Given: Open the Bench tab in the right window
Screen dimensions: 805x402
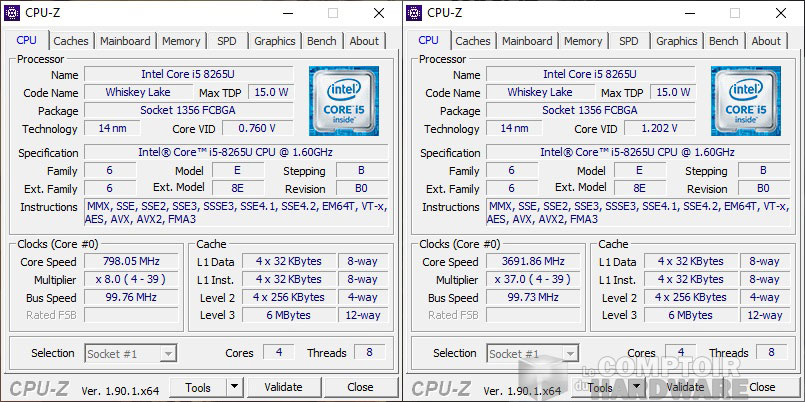Looking at the screenshot, I should click(724, 41).
